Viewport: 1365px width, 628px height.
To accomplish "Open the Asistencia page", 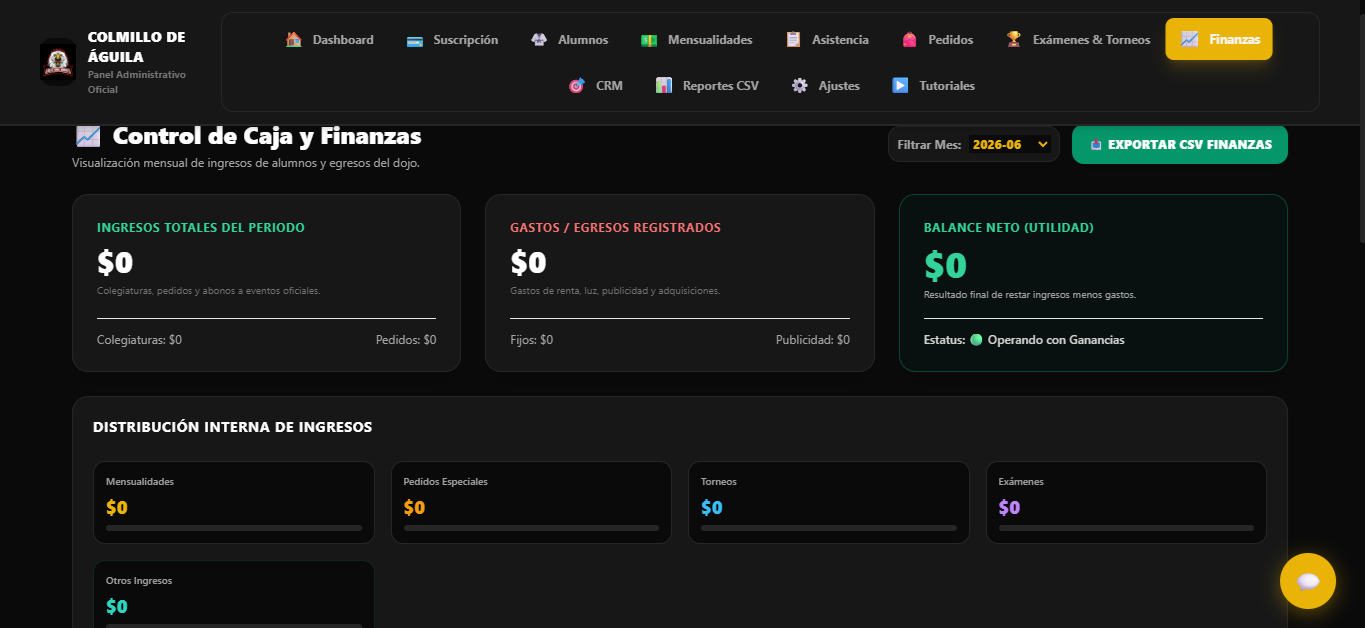I will click(827, 40).
